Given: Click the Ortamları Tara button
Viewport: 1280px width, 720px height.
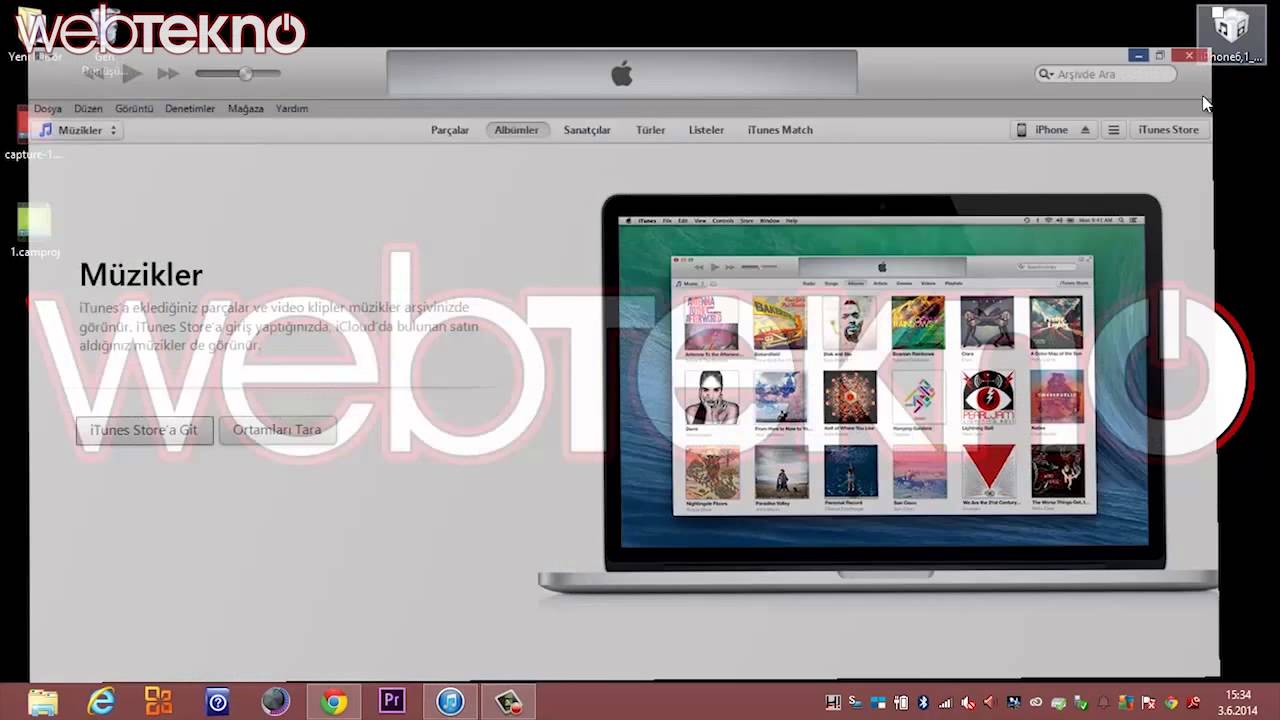Looking at the screenshot, I should tap(277, 430).
